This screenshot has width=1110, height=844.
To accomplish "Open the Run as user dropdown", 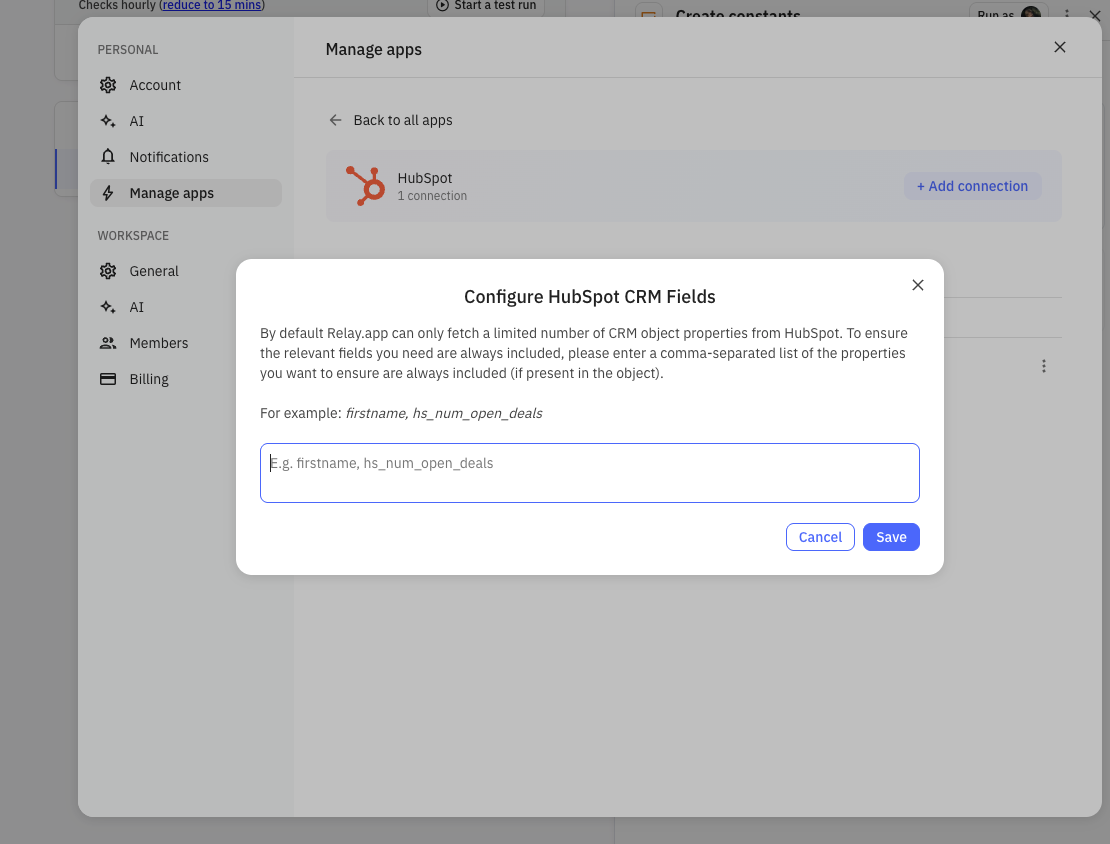I will [x=1005, y=14].
